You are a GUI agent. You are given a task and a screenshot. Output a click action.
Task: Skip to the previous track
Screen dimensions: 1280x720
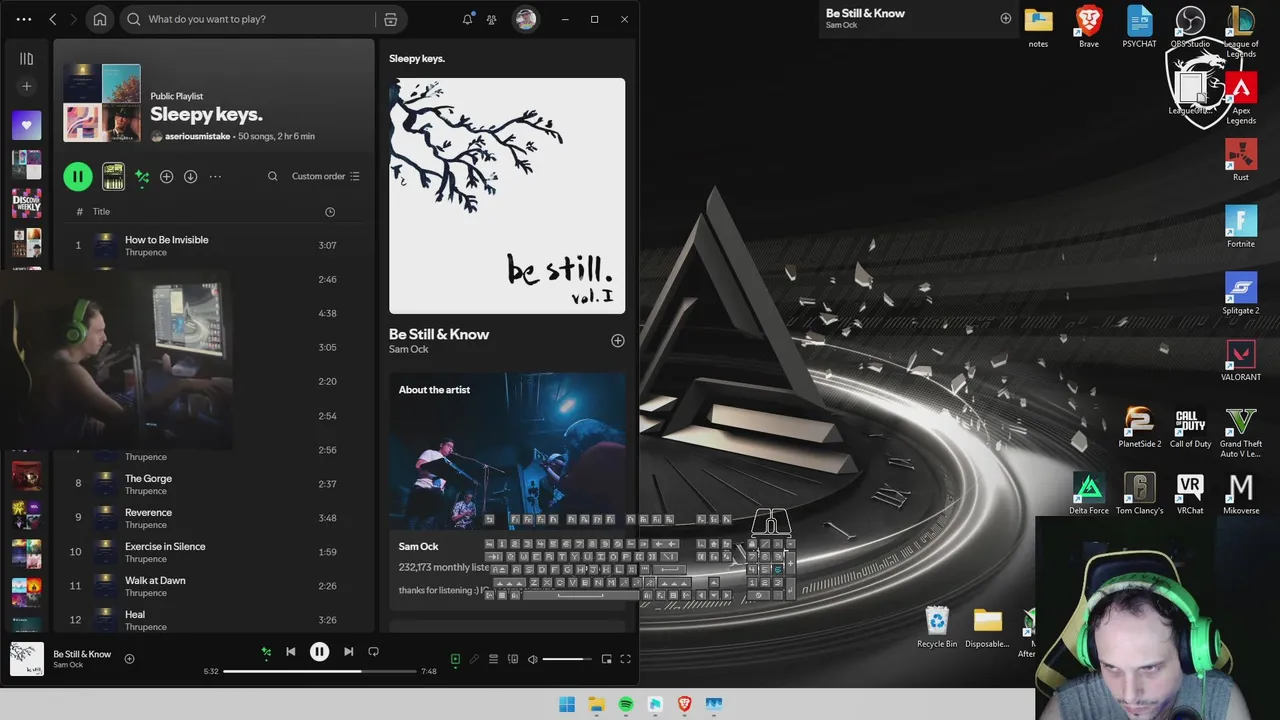pyautogui.click(x=290, y=652)
